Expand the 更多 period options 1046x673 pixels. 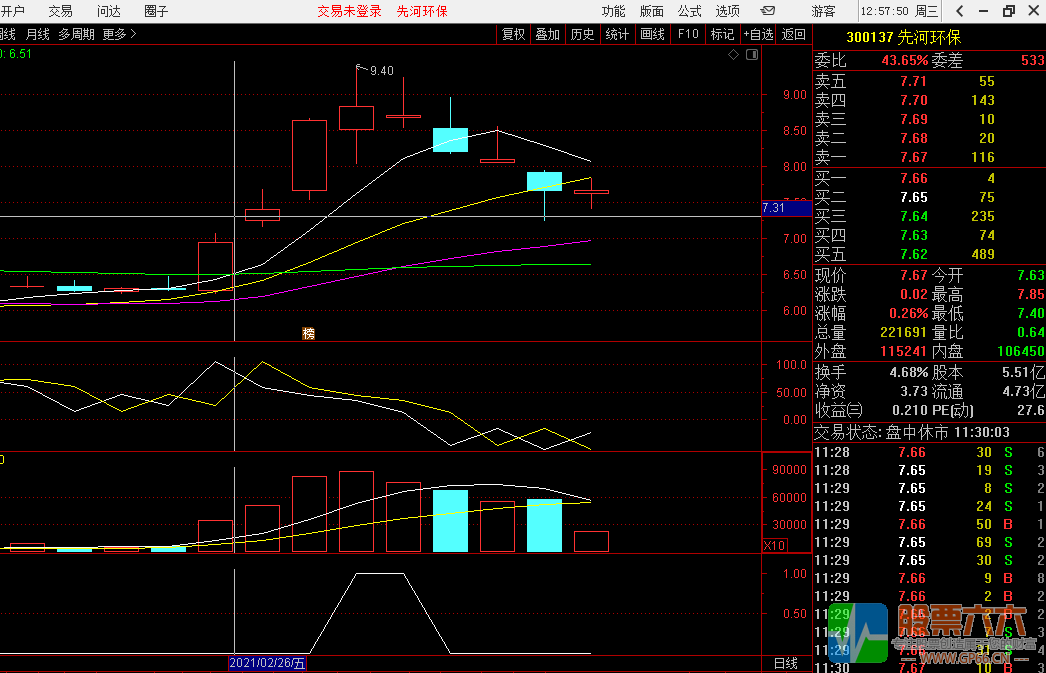(119, 34)
